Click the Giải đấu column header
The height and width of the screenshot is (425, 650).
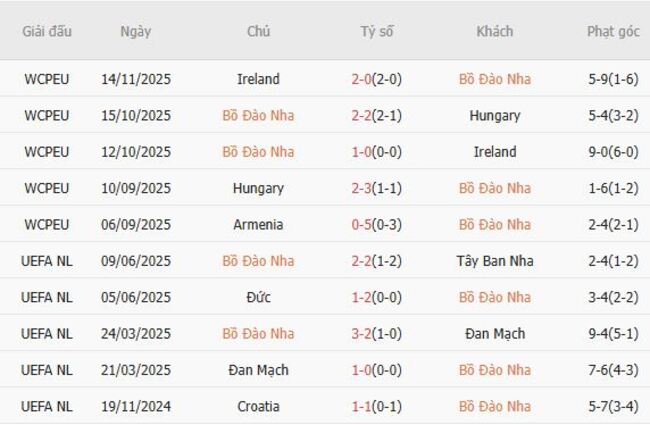click(x=47, y=31)
